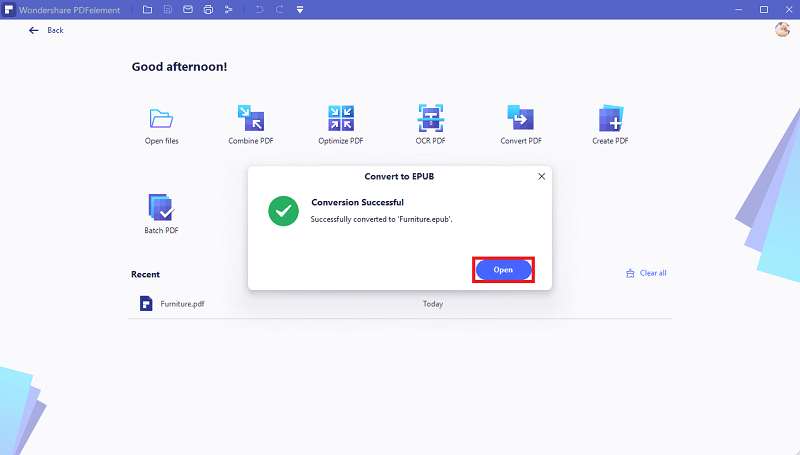Viewport: 800px width, 455px height.
Task: Click the green success checkmark icon
Action: click(x=283, y=211)
